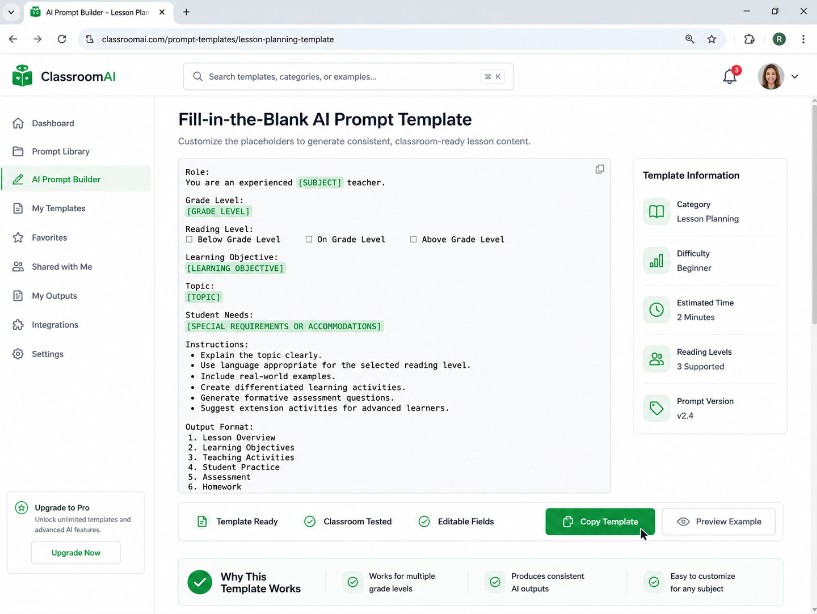Check On Grade Level checkbox
This screenshot has height=614, width=817.
click(309, 239)
